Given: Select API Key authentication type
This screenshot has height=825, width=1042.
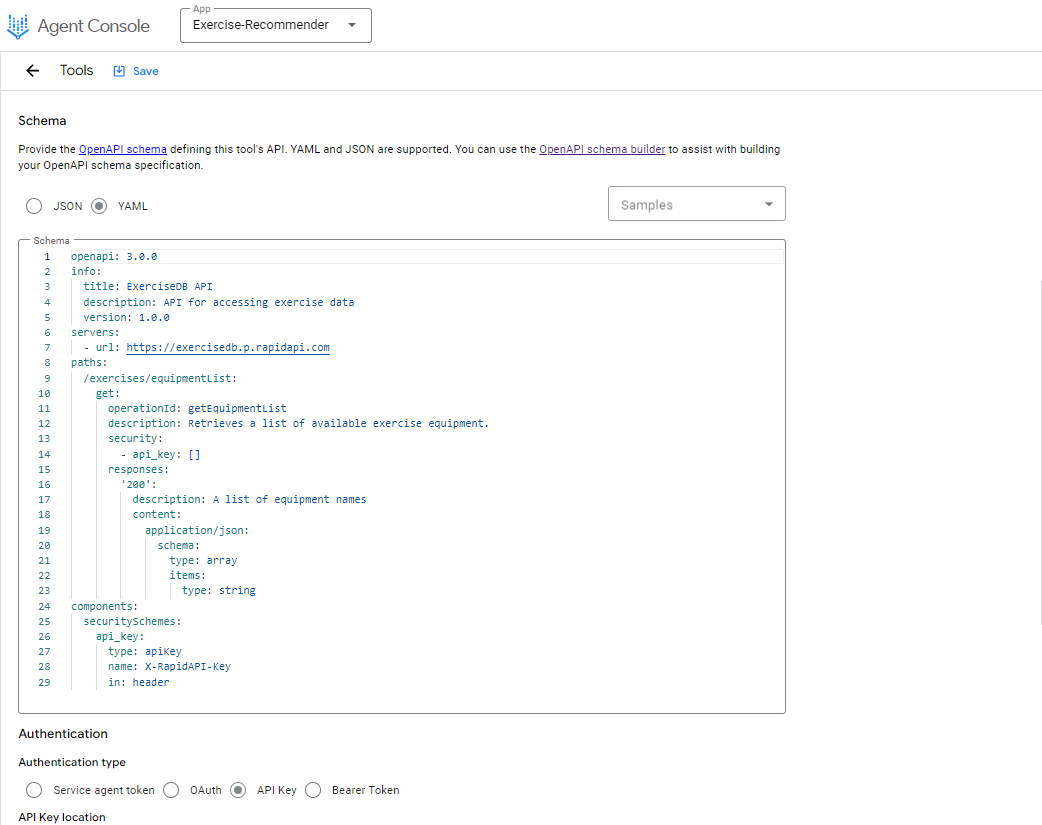Looking at the screenshot, I should [x=238, y=790].
